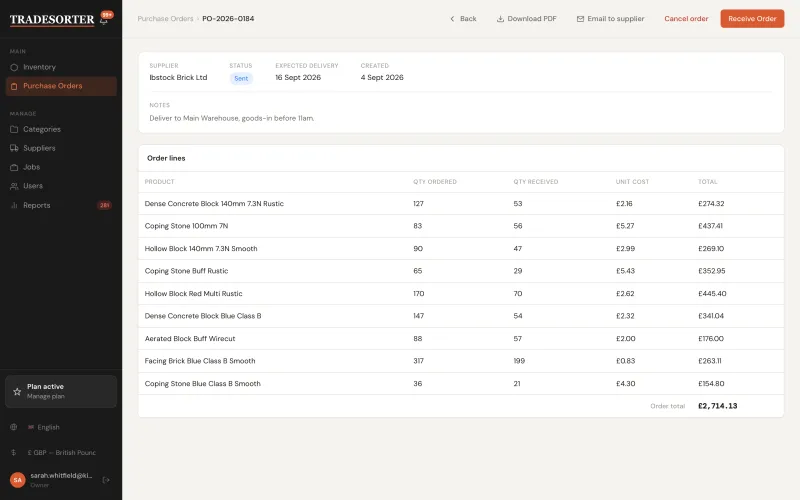Click the Cancel order link
The width and height of the screenshot is (800, 500).
tap(686, 19)
